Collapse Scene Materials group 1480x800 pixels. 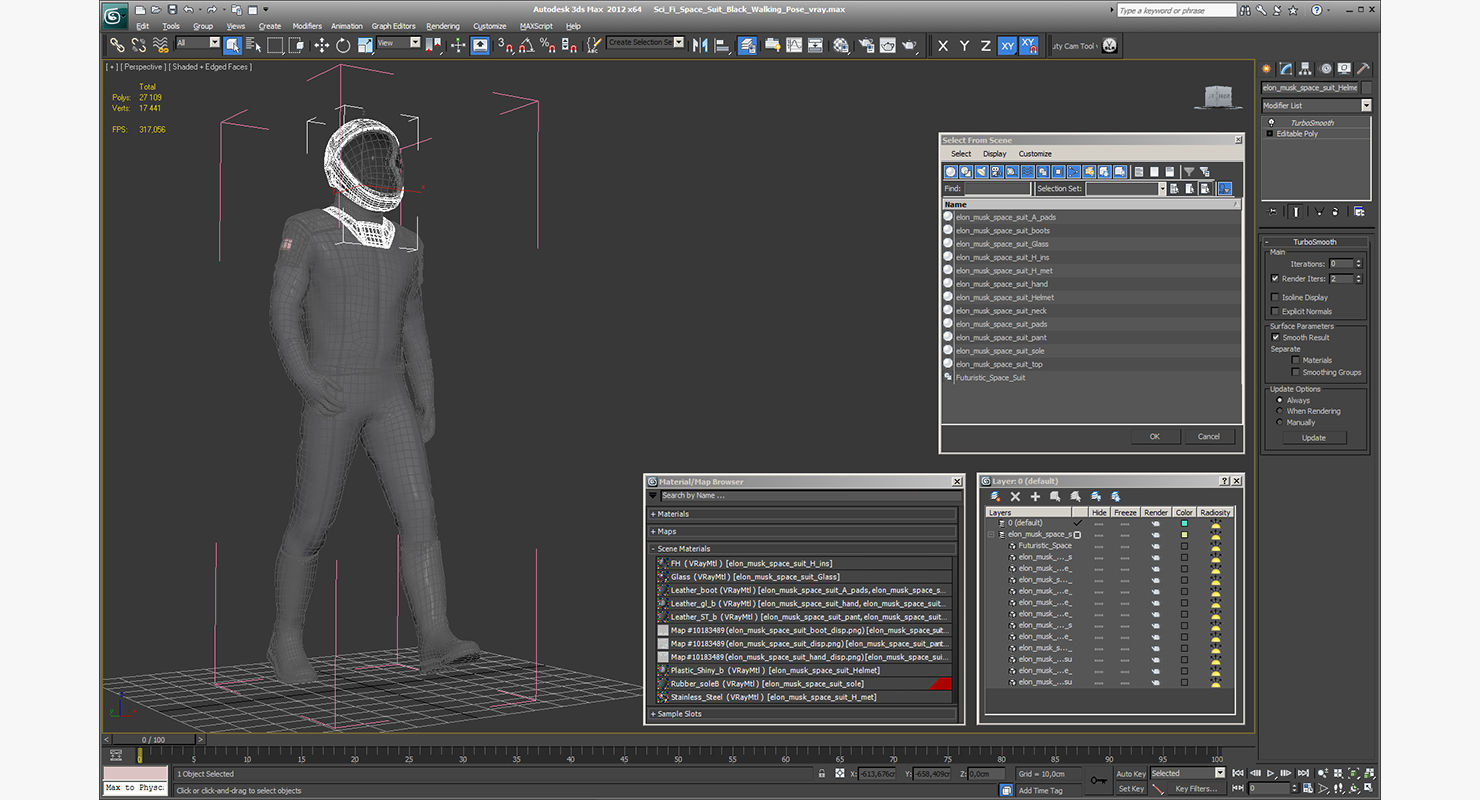803,548
